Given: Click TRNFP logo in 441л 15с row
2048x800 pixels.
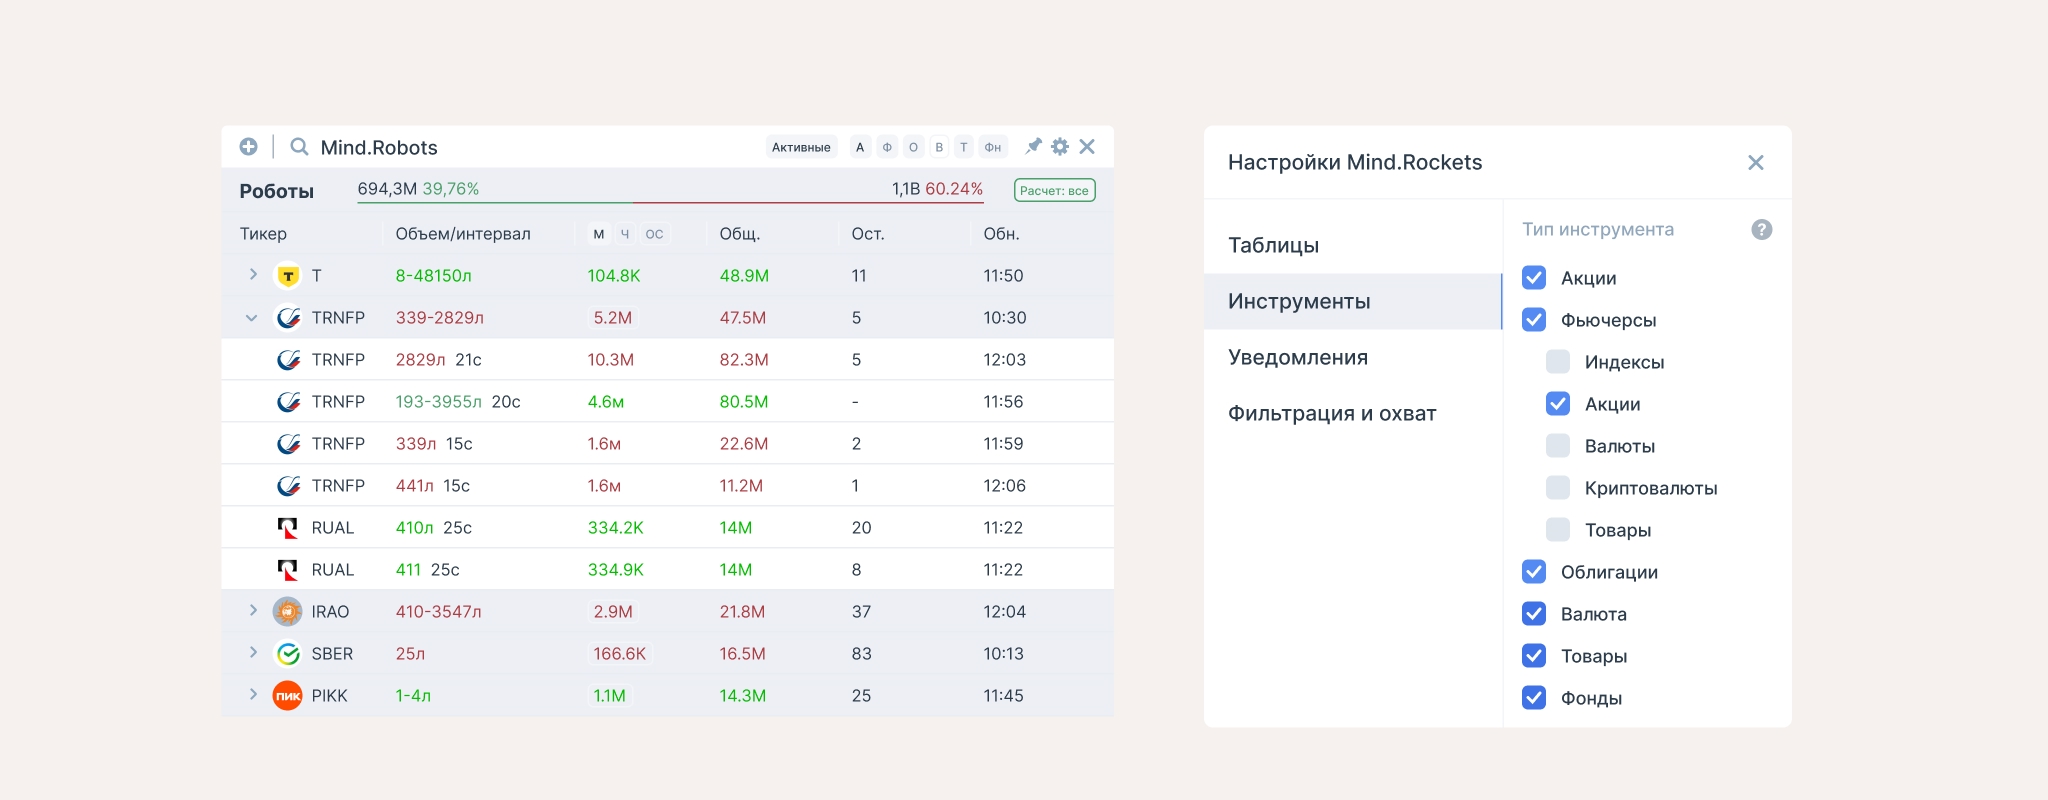Looking at the screenshot, I should [x=288, y=486].
